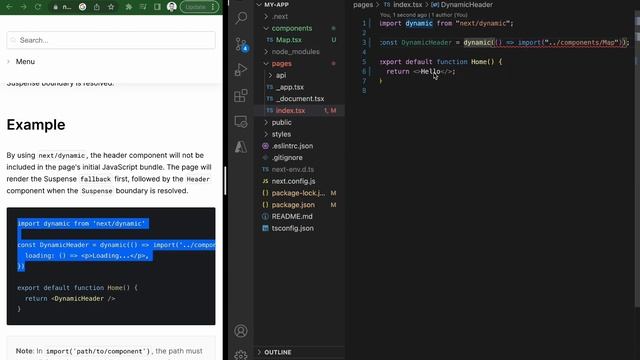Go forward in the browser
Screen dimensions: 640x360
coord(23,7)
